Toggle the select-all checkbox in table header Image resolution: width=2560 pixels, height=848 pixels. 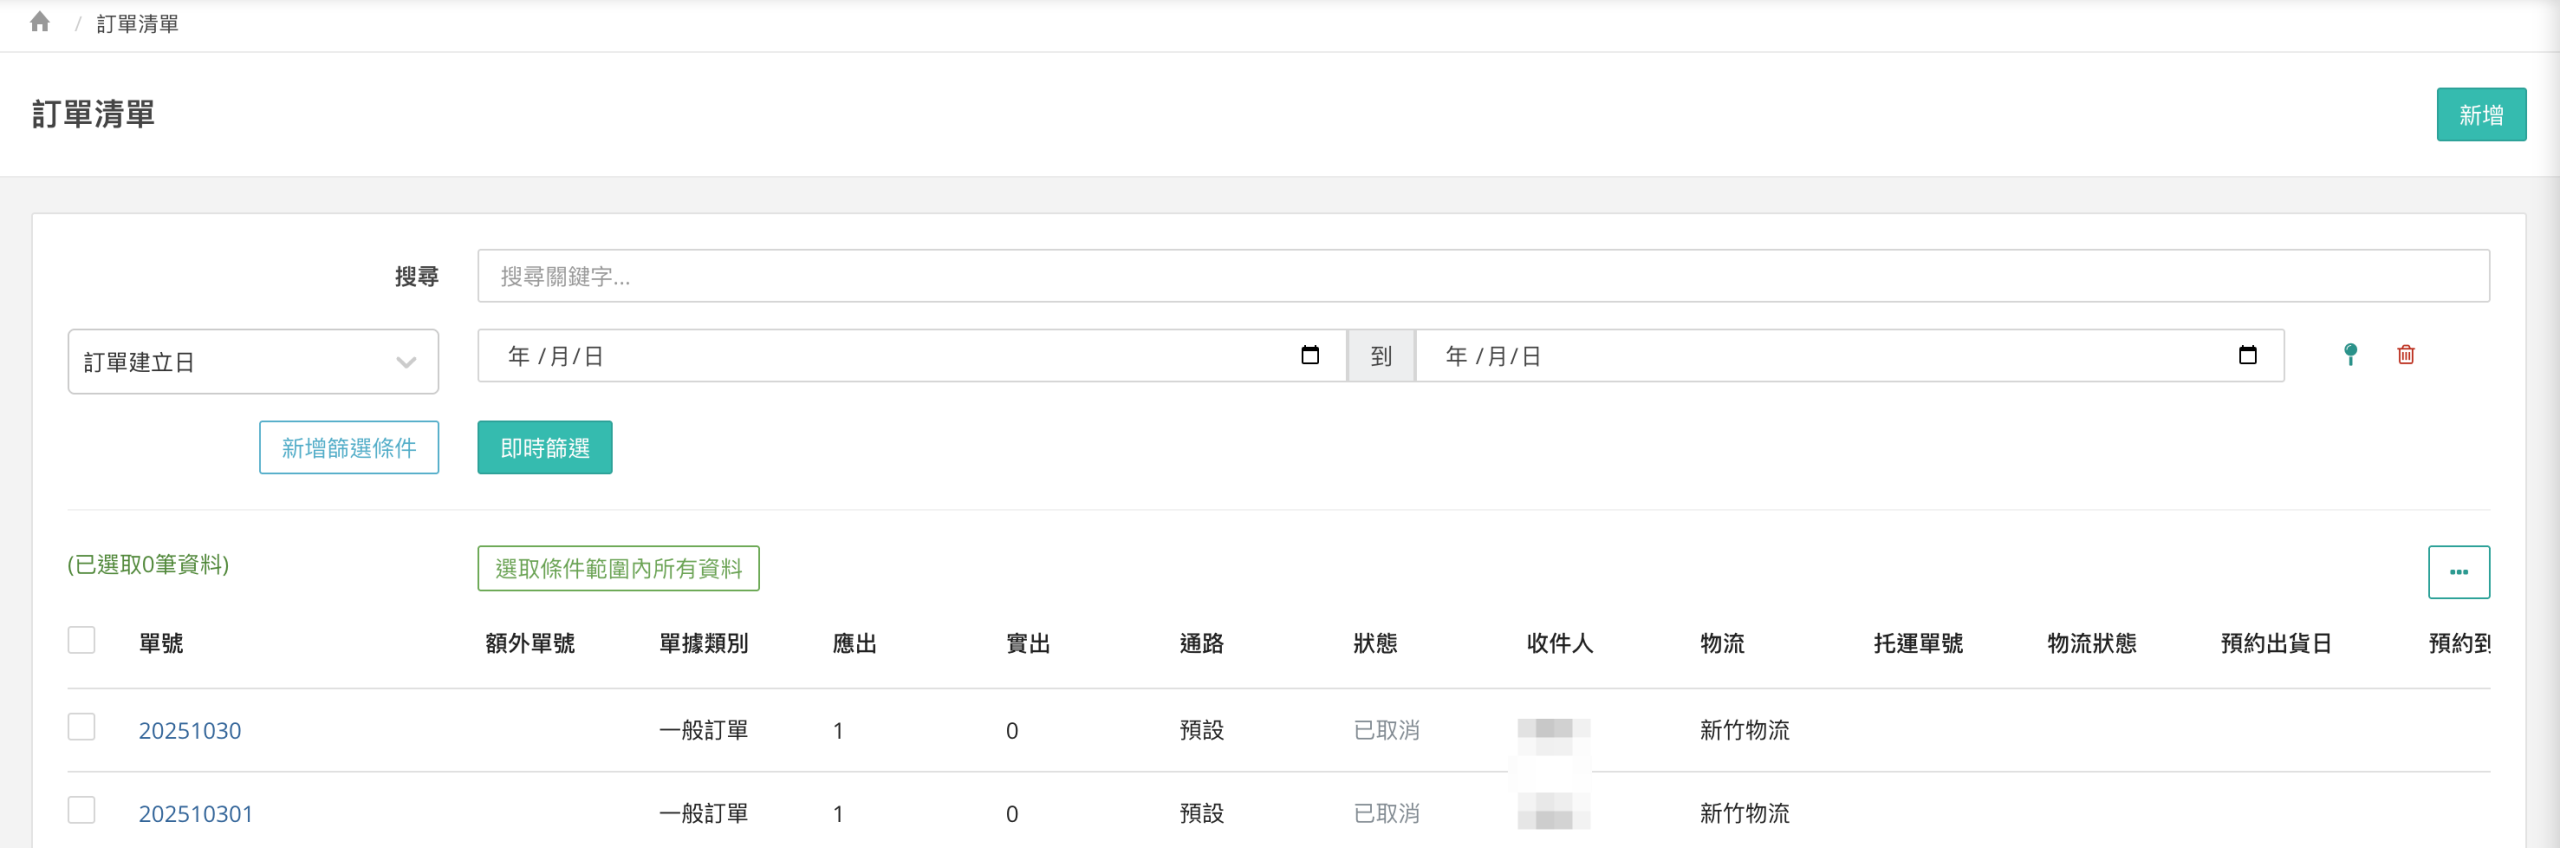coord(81,640)
